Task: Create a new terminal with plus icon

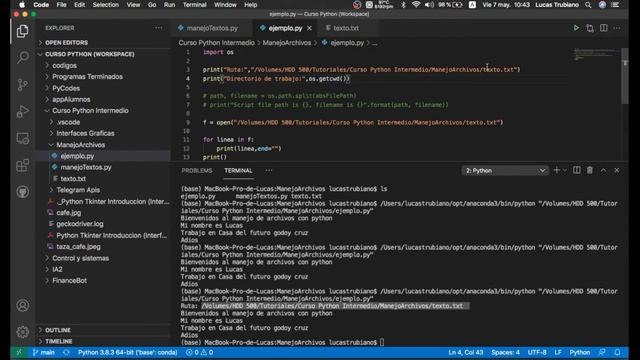Action: pyautogui.click(x=556, y=170)
